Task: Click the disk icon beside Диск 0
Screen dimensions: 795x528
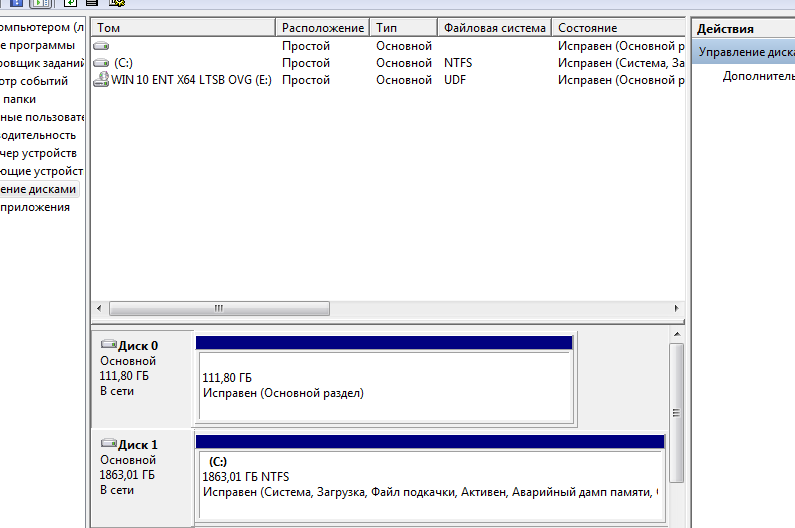Action: (x=109, y=344)
